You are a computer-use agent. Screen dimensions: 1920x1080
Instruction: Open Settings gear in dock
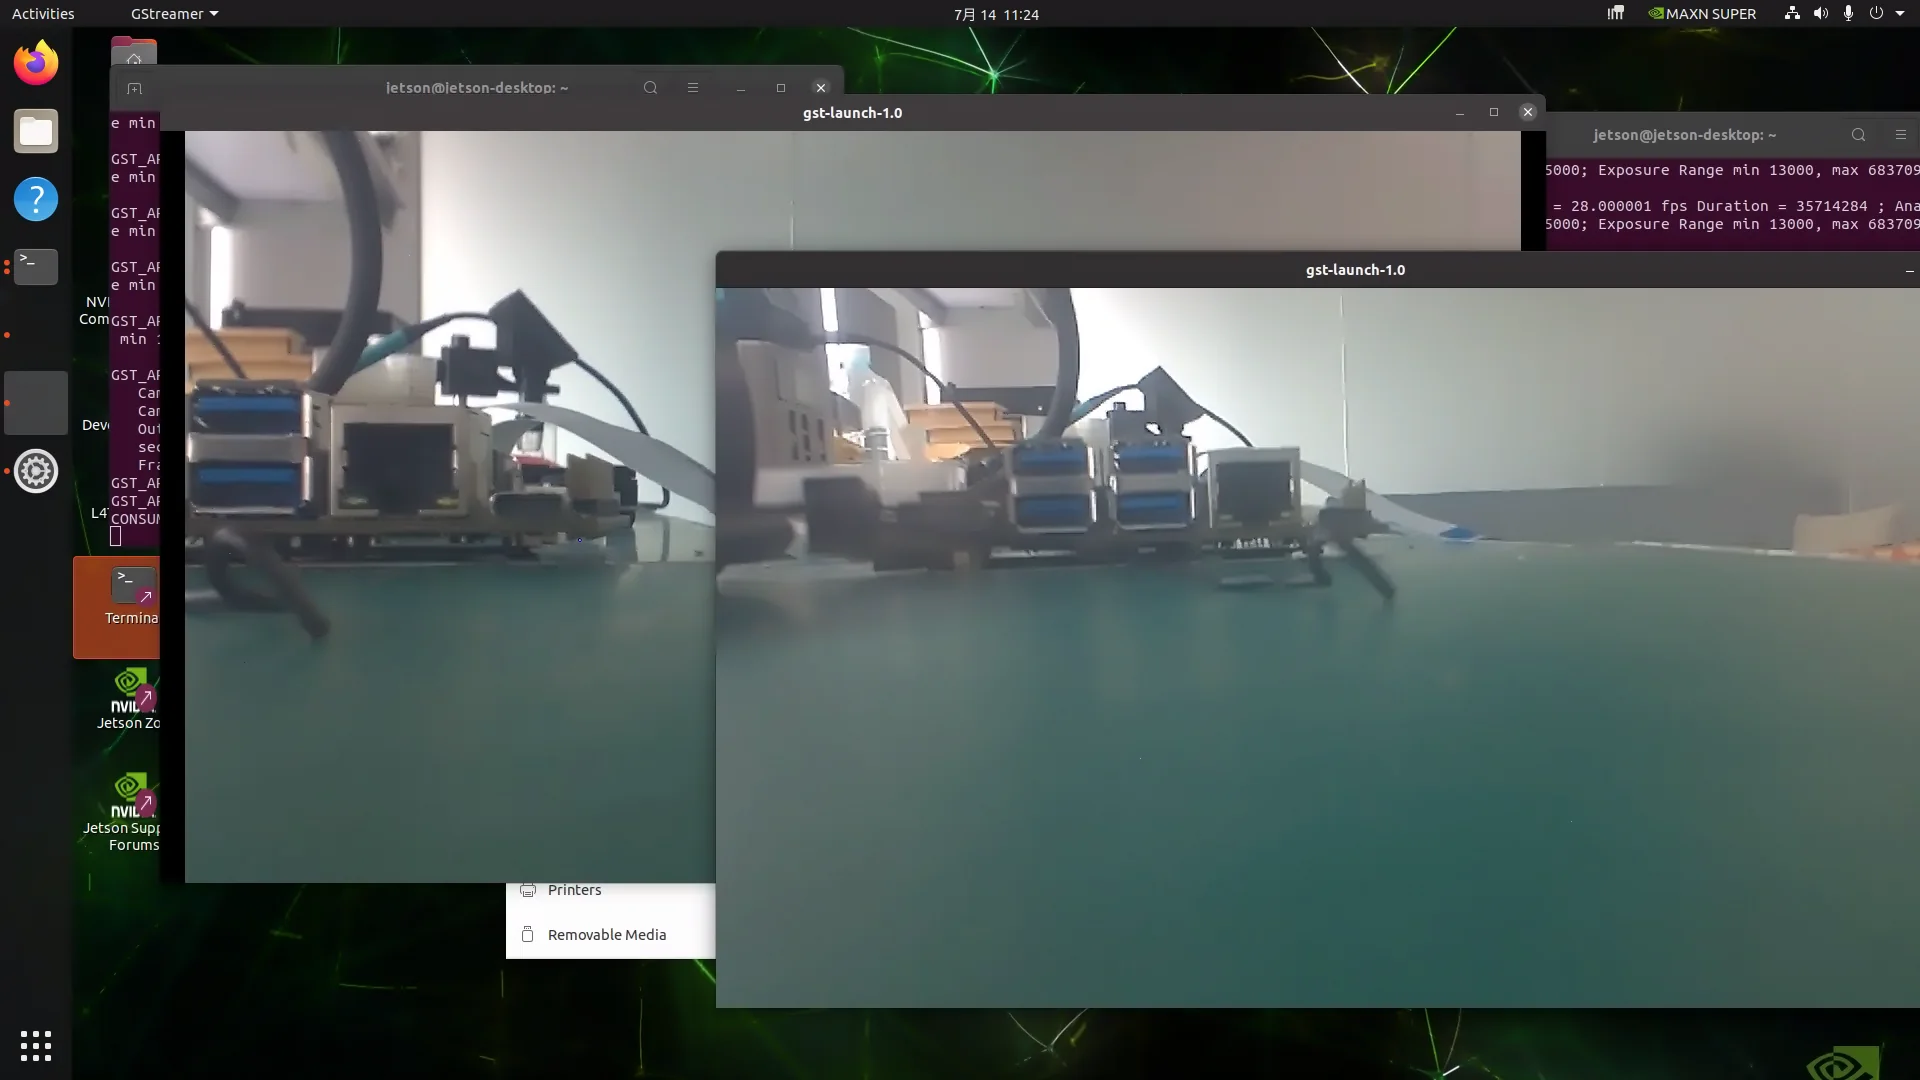36,471
